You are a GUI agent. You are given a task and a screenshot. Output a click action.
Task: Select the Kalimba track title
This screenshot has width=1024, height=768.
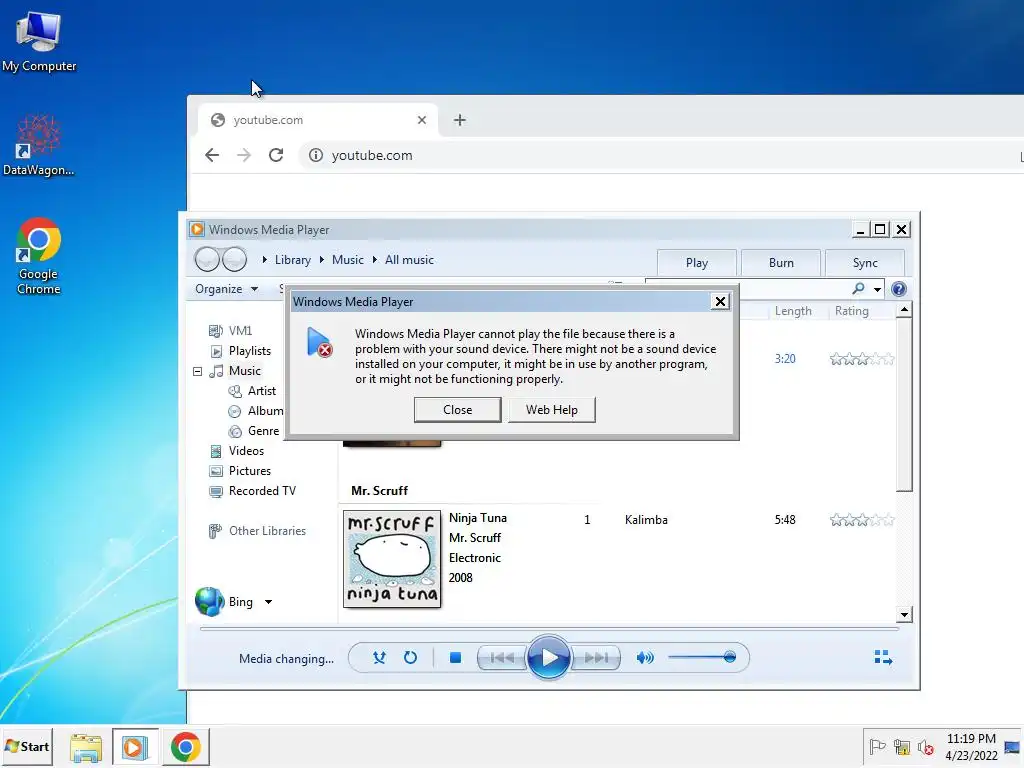[x=646, y=520]
